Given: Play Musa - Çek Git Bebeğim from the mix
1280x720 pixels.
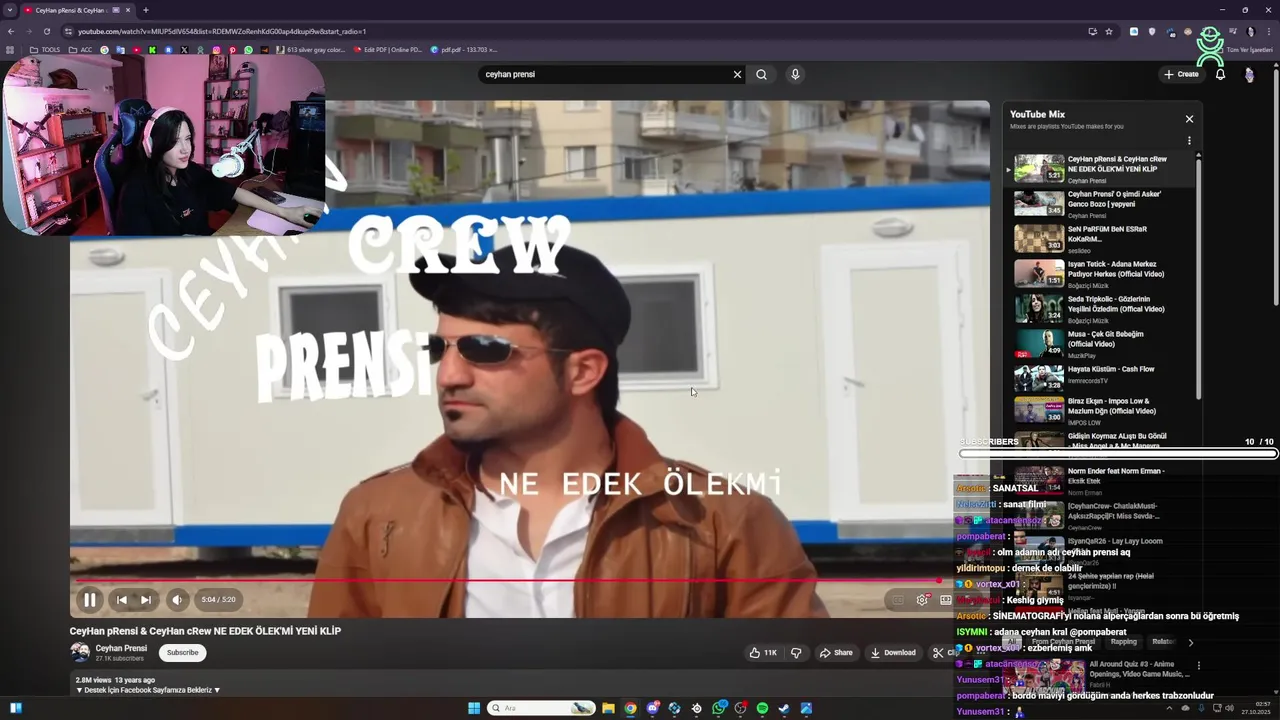Looking at the screenshot, I should pos(1100,343).
